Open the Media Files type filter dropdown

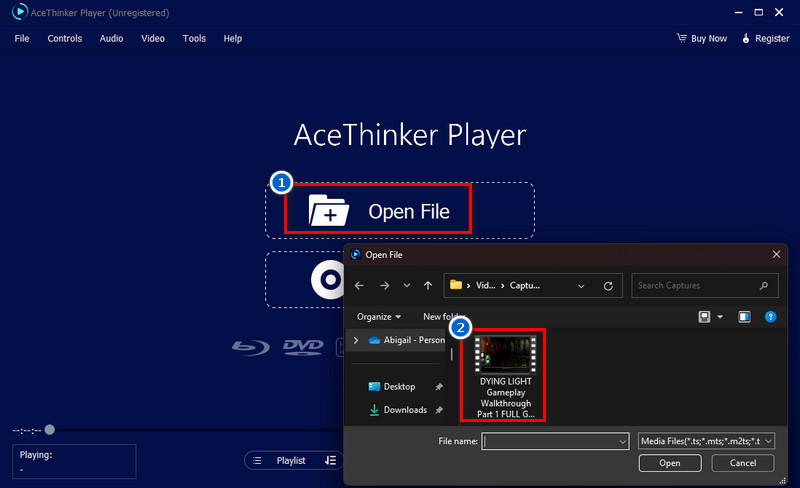click(706, 441)
